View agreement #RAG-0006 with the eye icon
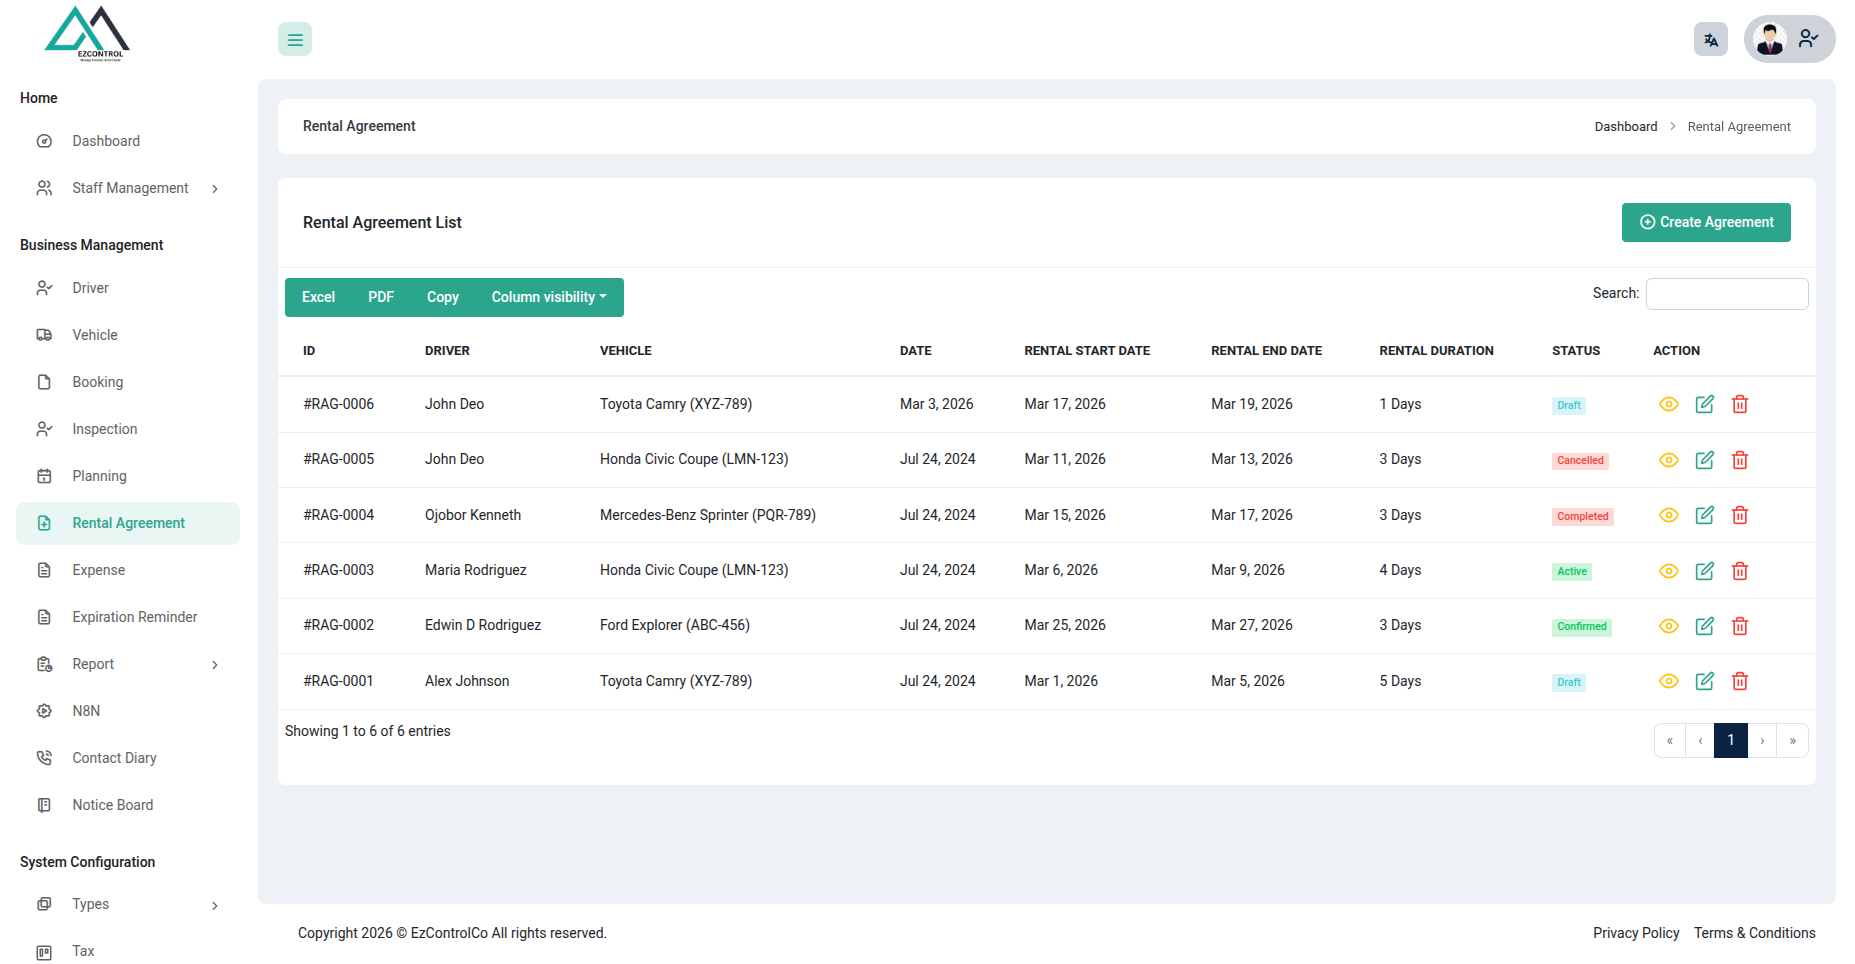 [x=1669, y=404]
